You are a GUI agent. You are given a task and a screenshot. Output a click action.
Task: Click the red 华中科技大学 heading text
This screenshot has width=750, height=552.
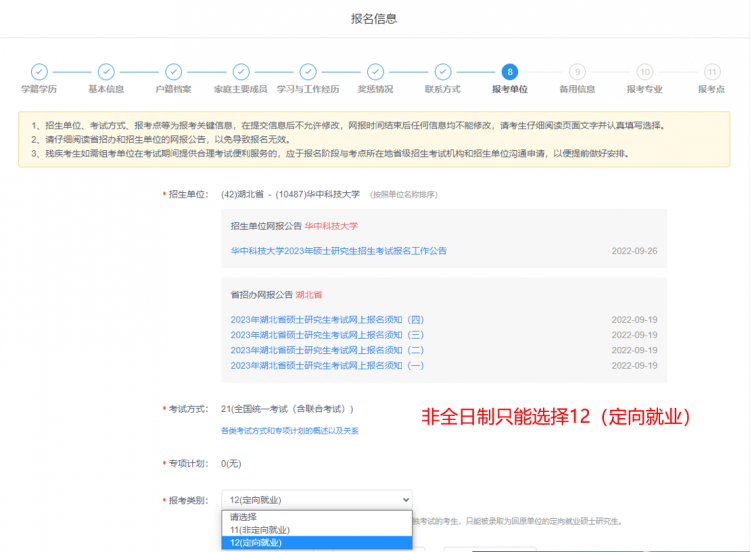[x=331, y=226]
